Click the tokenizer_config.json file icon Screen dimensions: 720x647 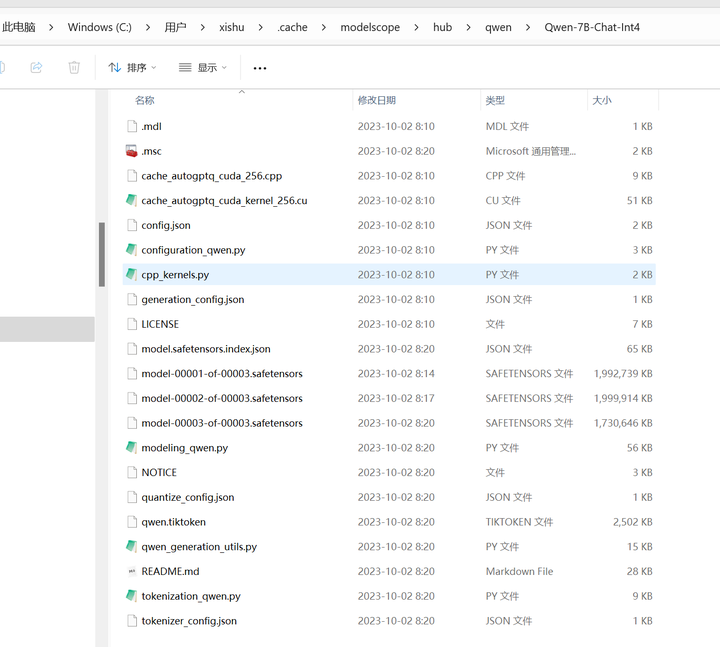point(132,621)
